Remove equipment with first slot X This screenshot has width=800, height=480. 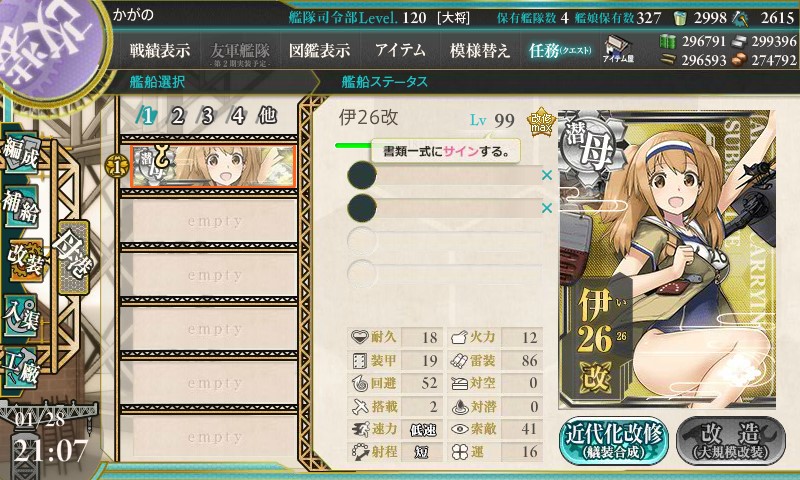[x=547, y=175]
